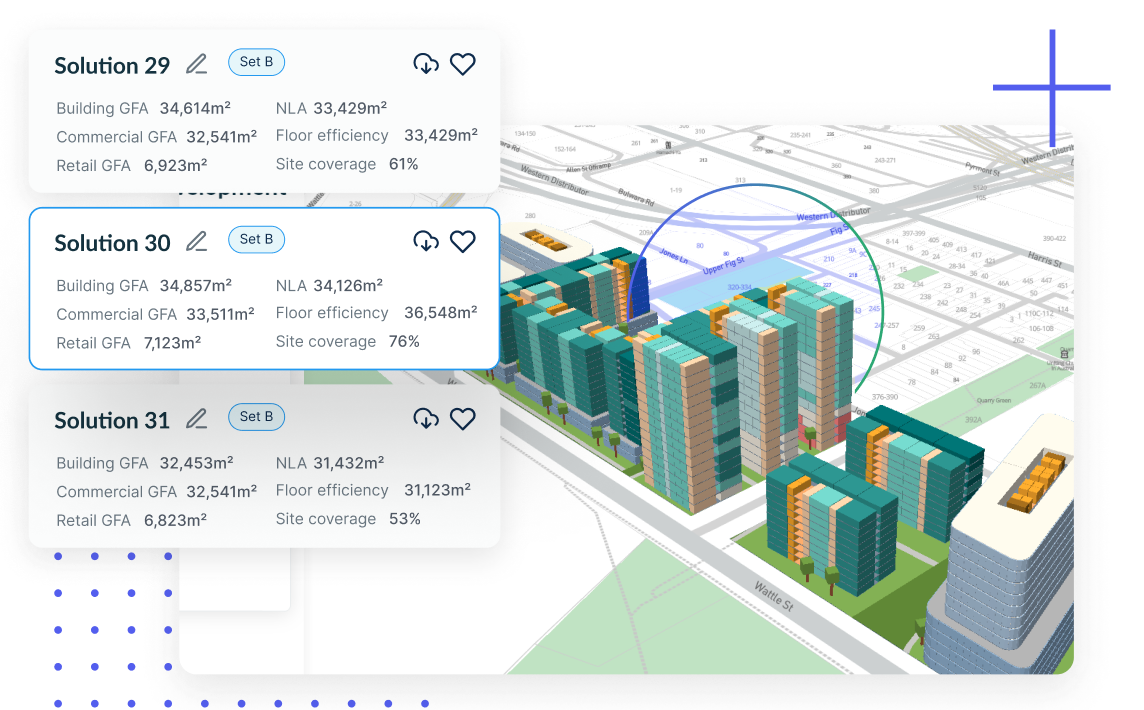This screenshot has width=1144, height=710.
Task: Select the Solution 29 title
Action: pyautogui.click(x=112, y=66)
